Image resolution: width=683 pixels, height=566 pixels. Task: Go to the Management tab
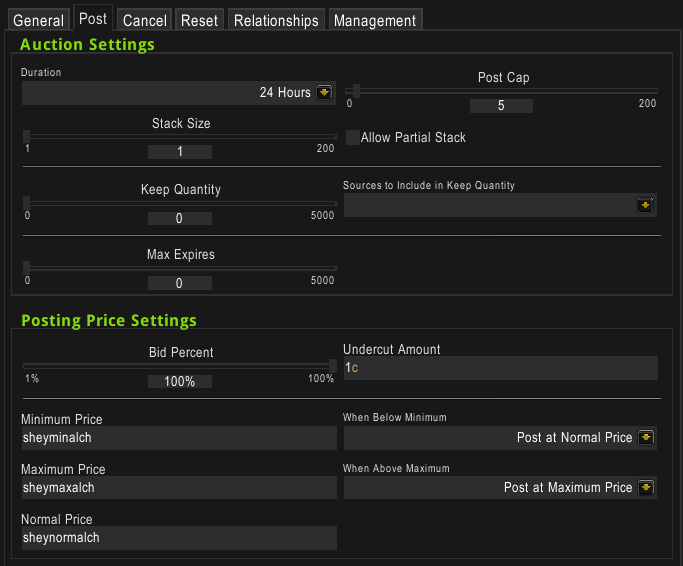(375, 20)
